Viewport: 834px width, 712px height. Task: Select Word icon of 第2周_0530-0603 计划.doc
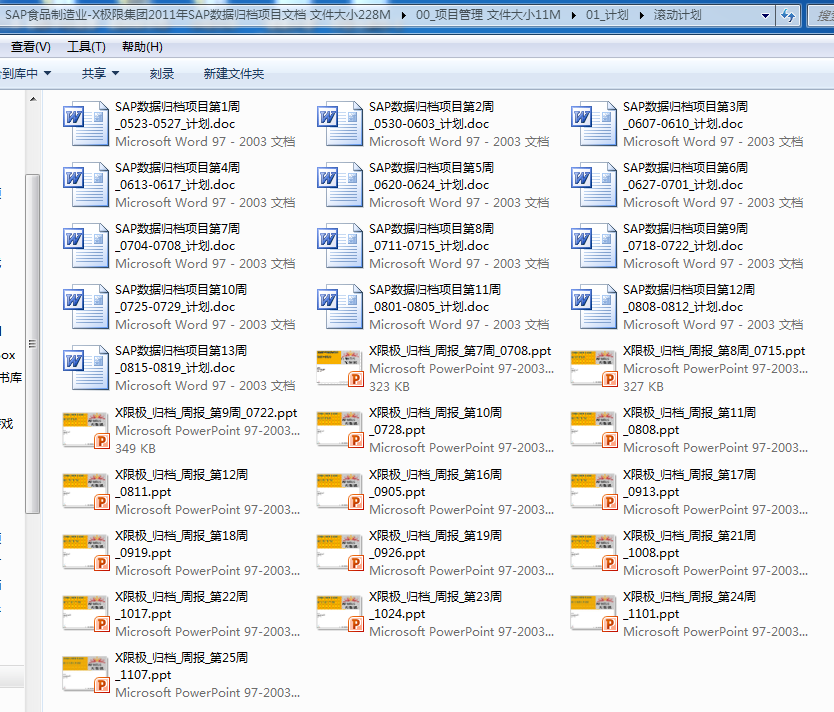click(x=339, y=123)
